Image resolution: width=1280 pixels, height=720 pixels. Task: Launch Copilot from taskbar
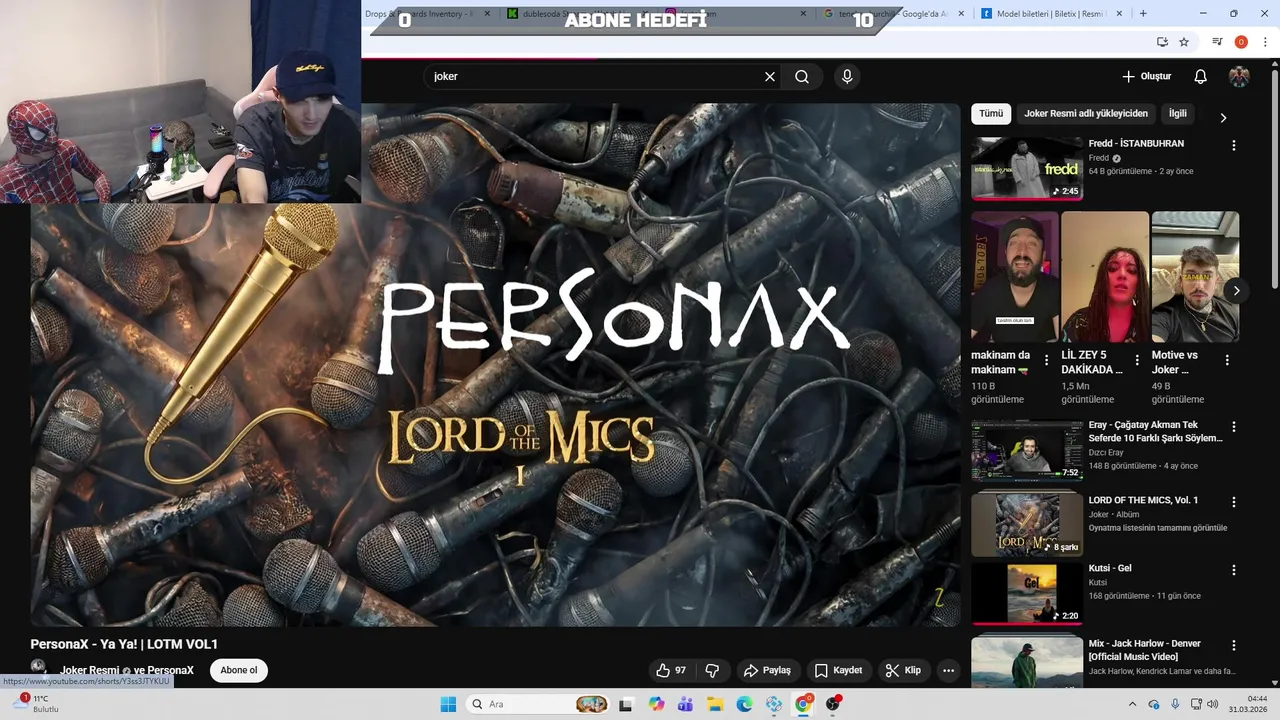[x=656, y=704]
